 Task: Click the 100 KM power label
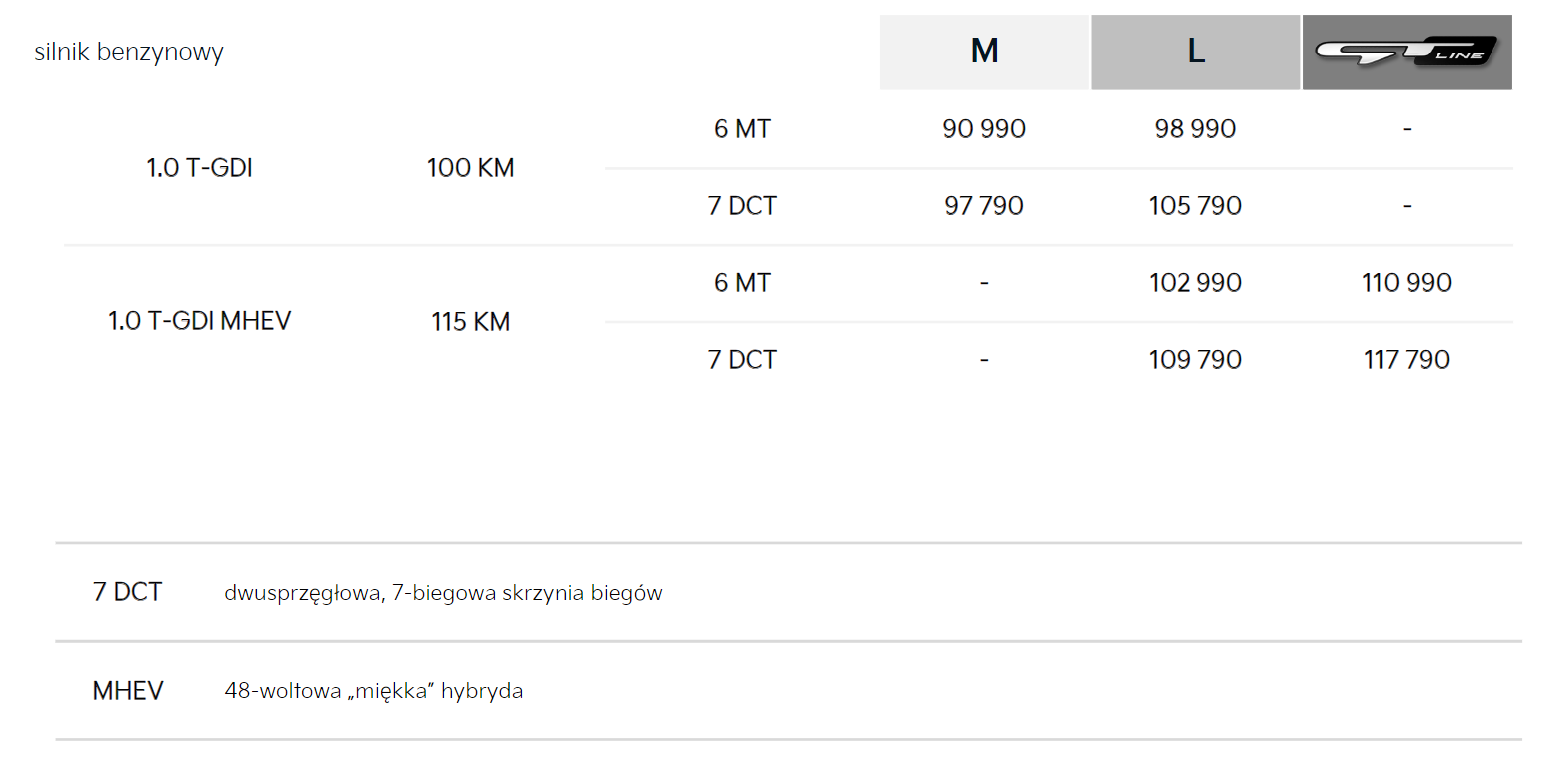470,168
